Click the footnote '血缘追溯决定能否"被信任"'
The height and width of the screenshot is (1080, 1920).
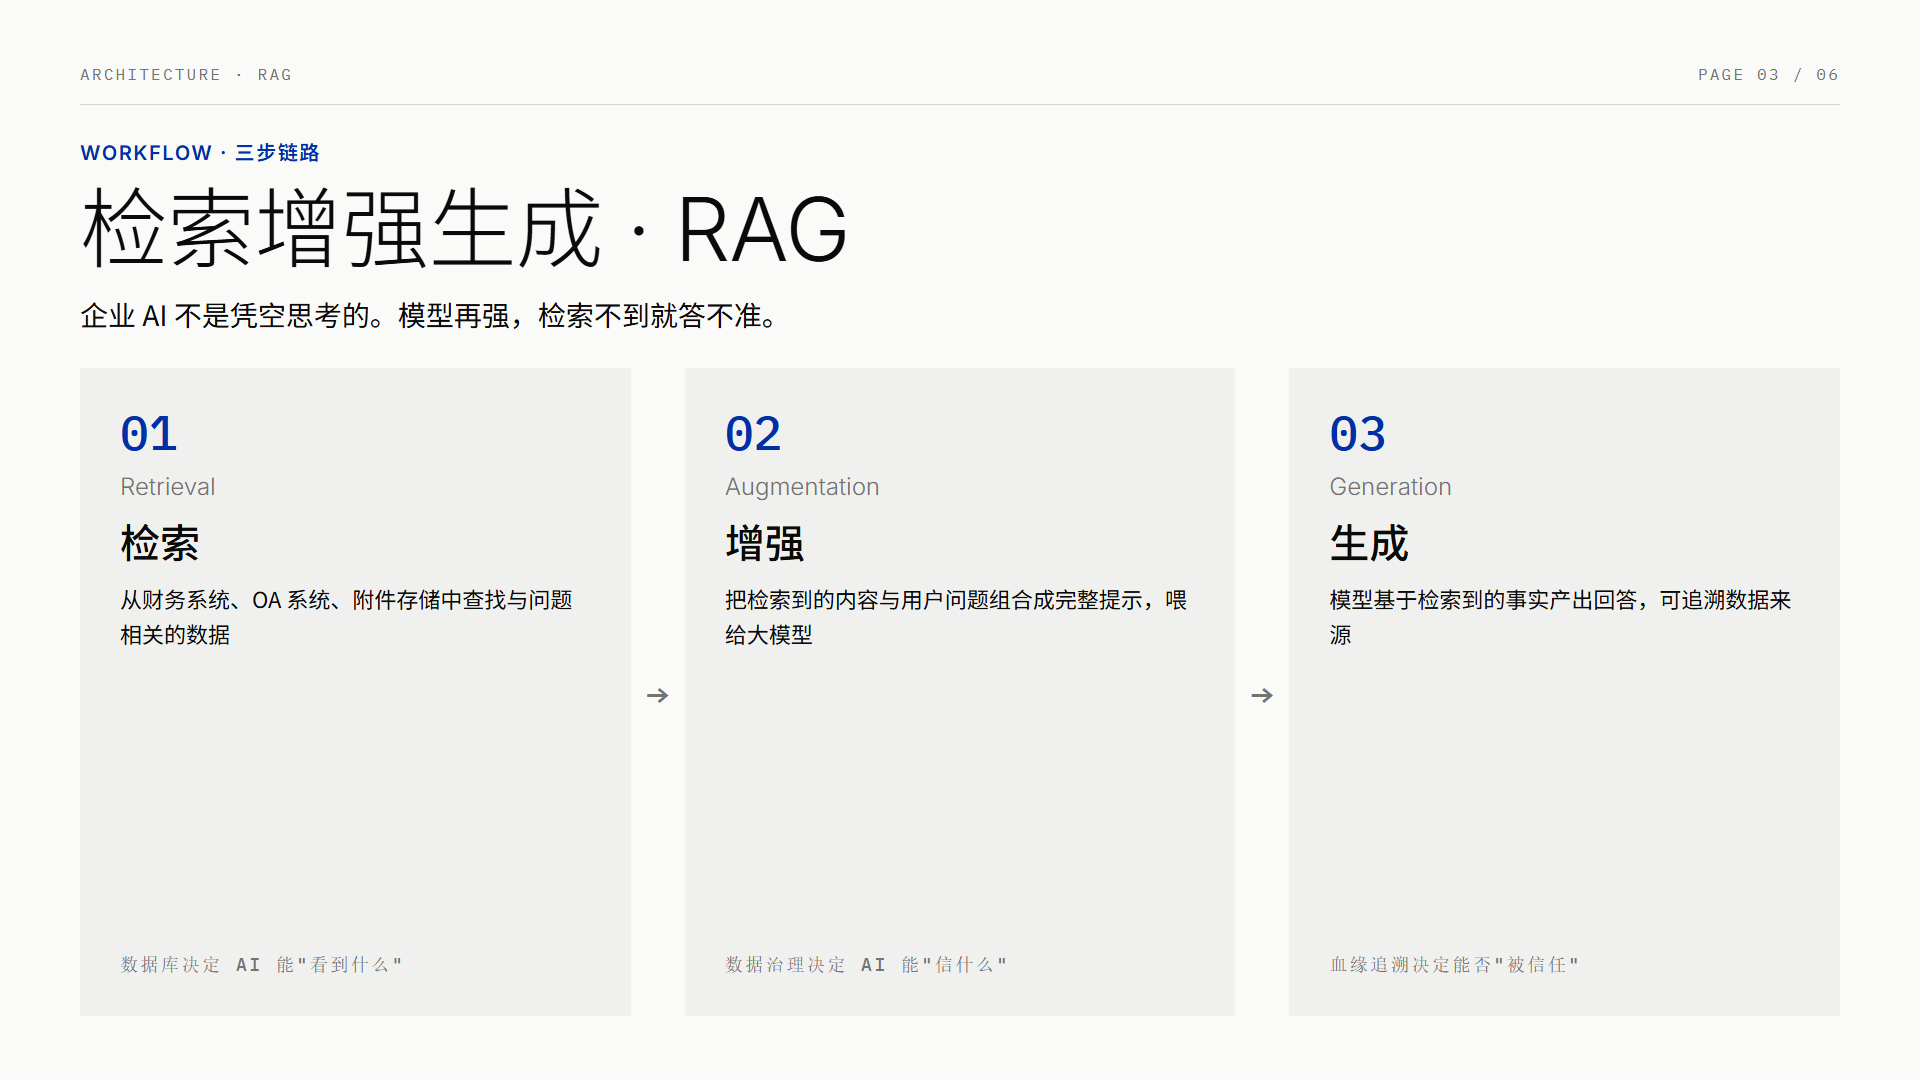(1454, 965)
